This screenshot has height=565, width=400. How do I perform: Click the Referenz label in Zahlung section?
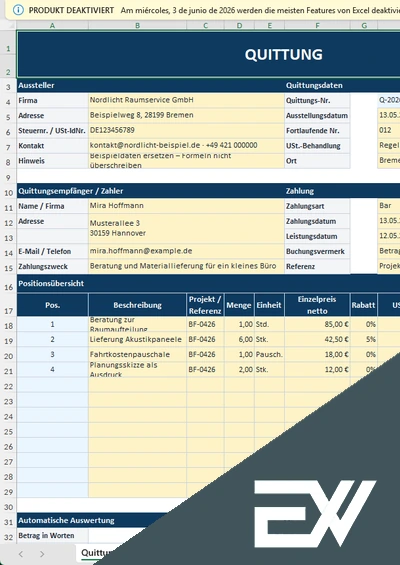(317, 267)
